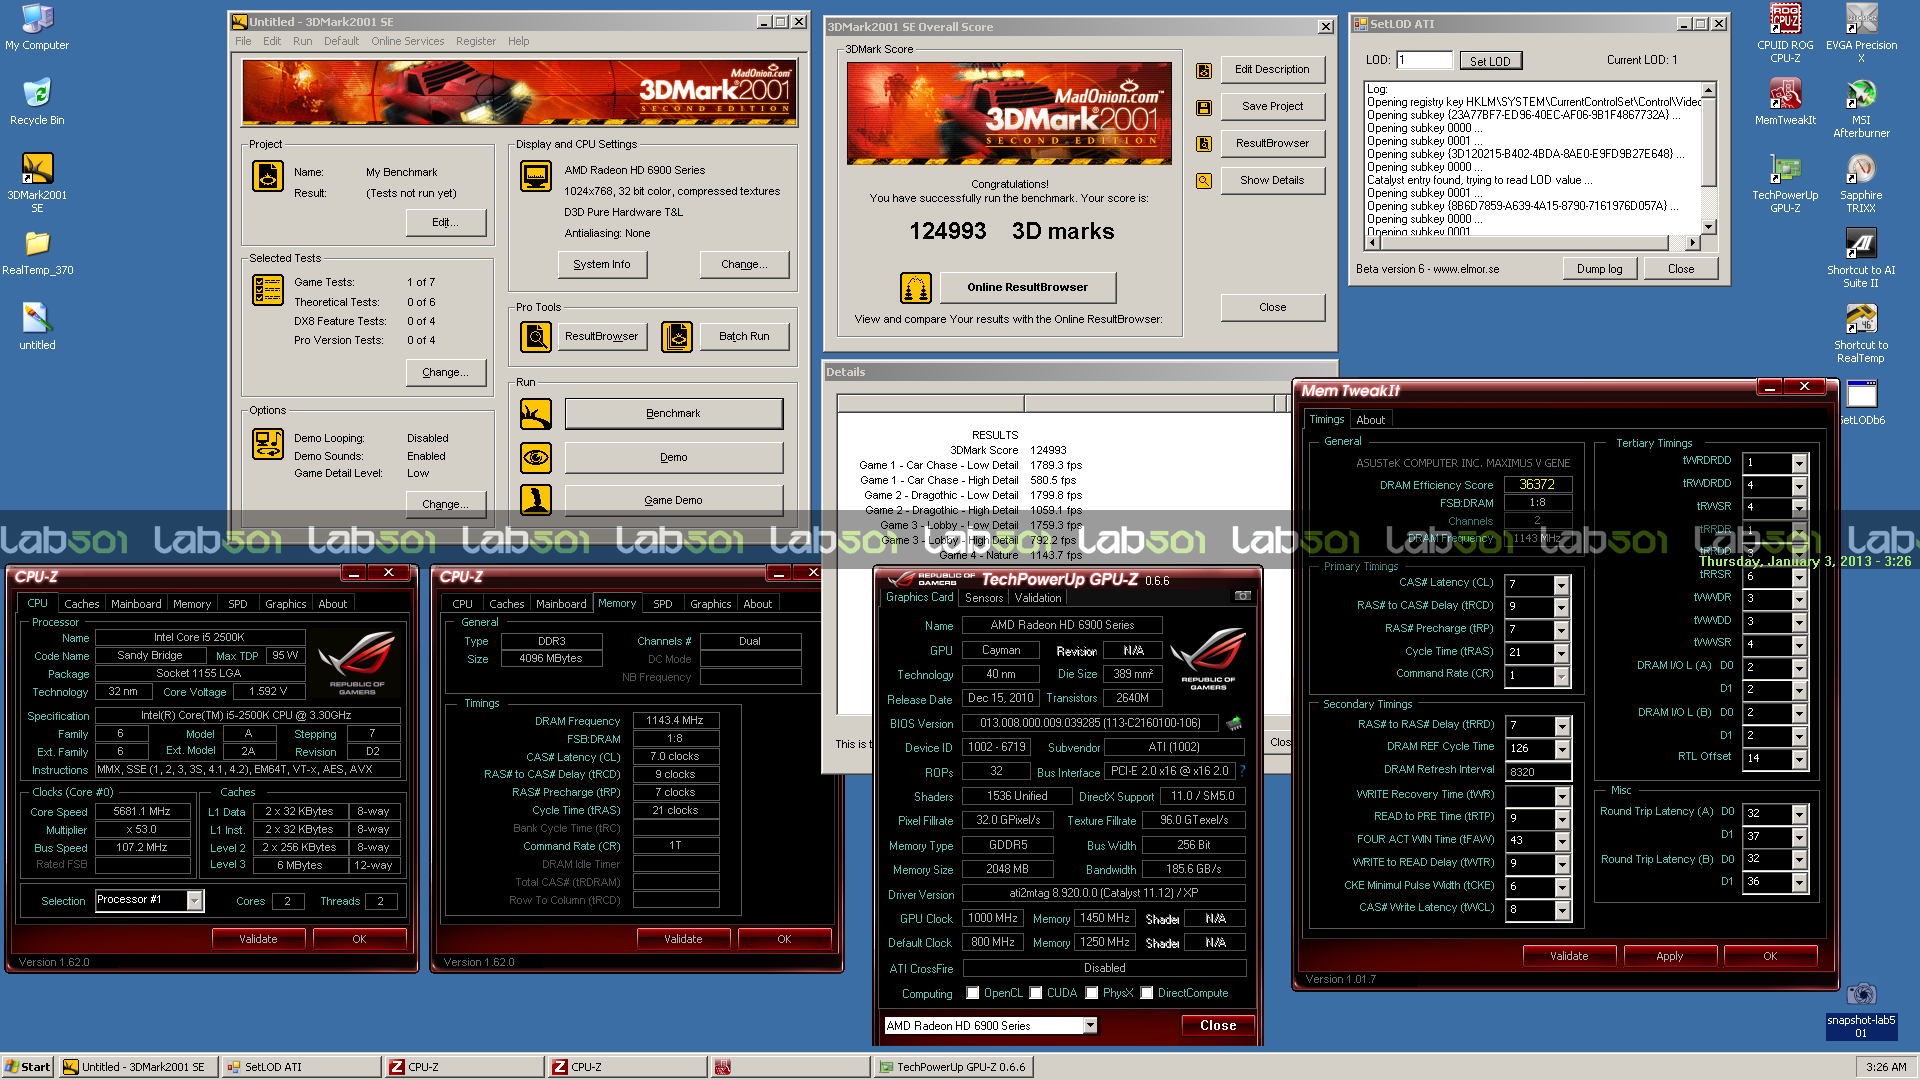The height and width of the screenshot is (1080, 1920).
Task: Open the tWRDRDD tertiary timing dropdown
Action: pos(1799,463)
